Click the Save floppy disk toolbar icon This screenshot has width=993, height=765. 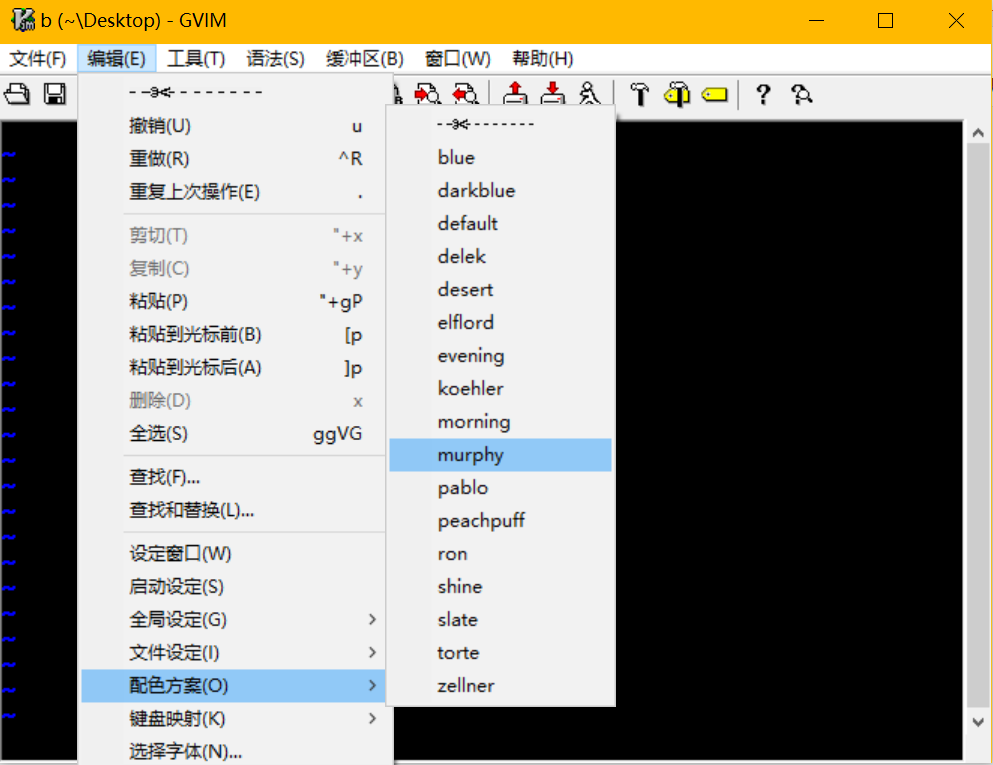55,94
